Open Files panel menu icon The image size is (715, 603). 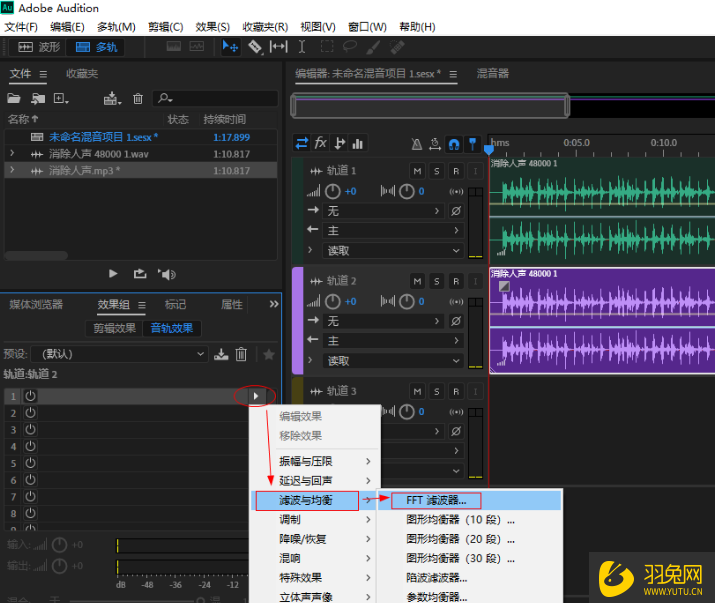[x=43, y=74]
